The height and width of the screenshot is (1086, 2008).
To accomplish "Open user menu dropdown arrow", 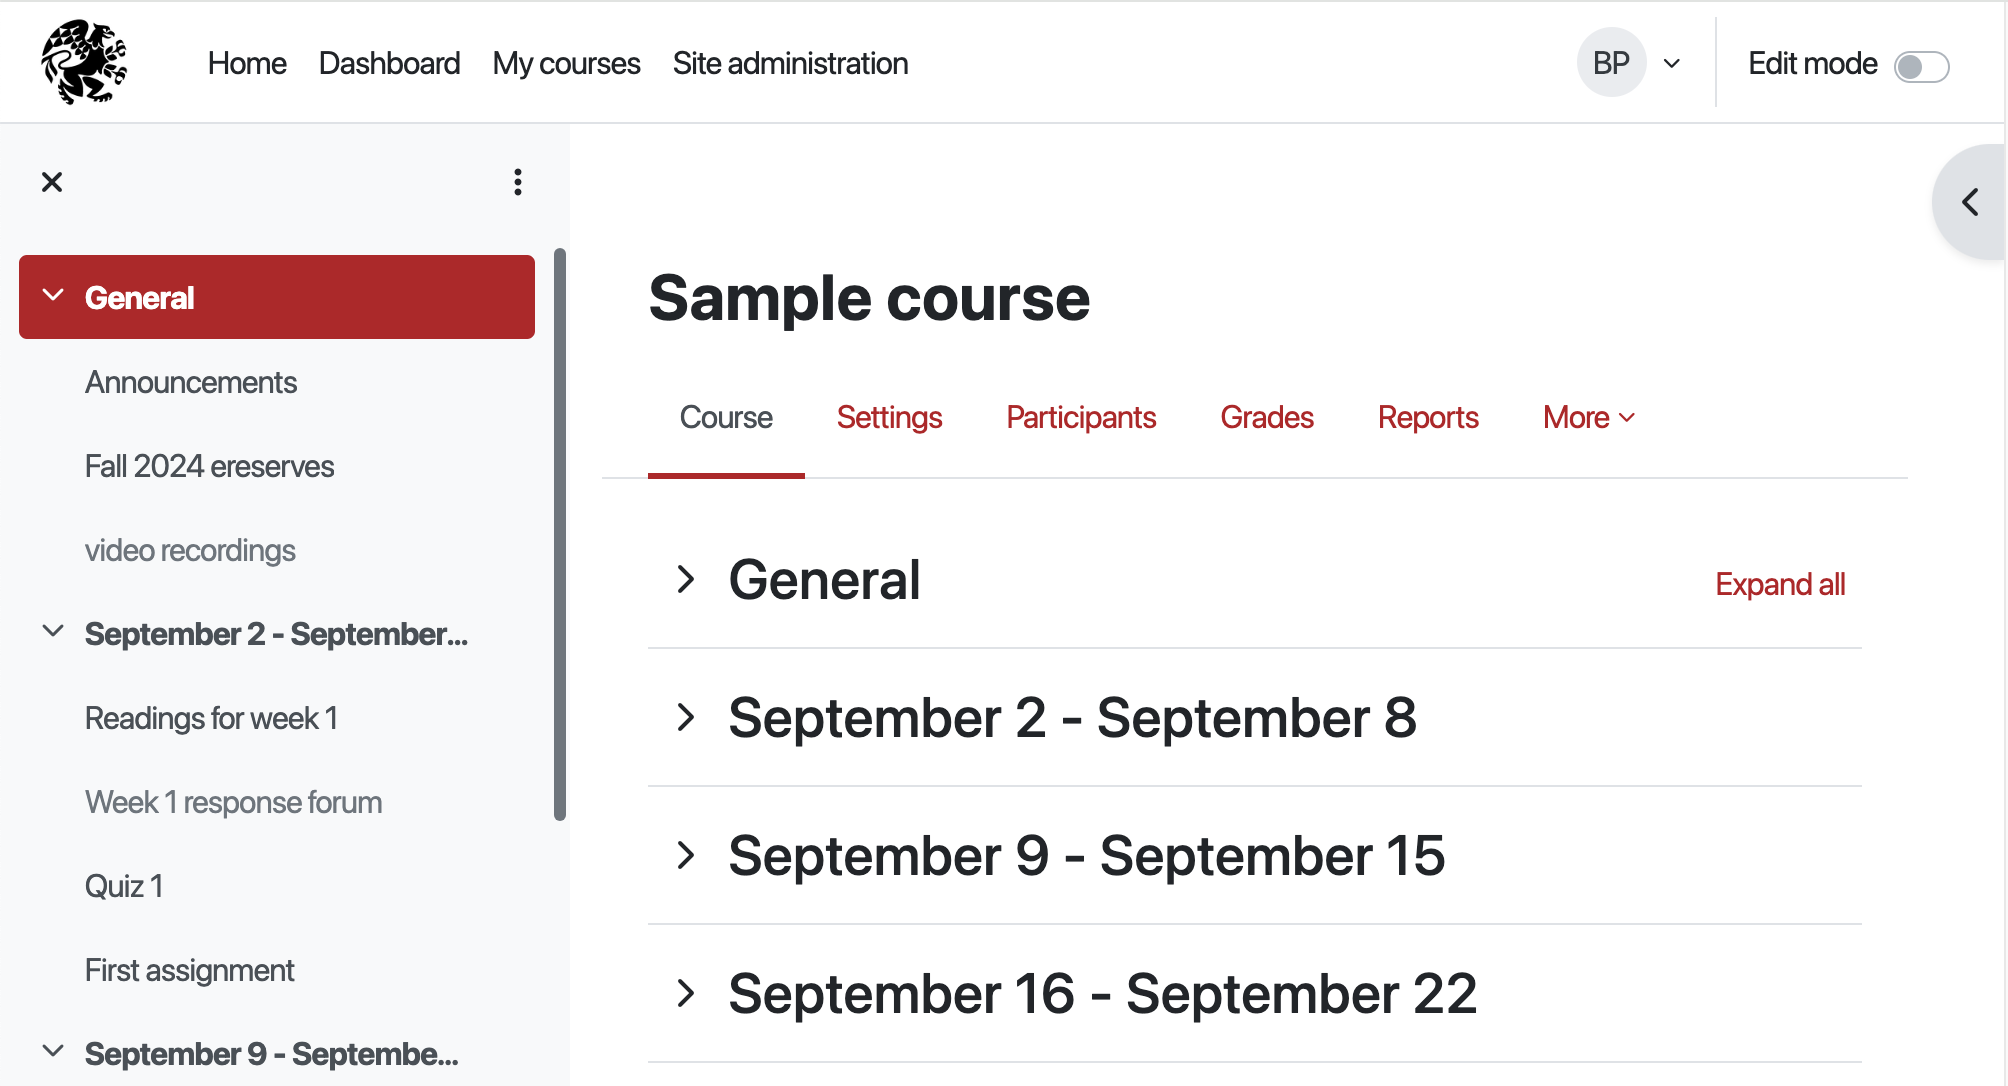I will coord(1672,64).
